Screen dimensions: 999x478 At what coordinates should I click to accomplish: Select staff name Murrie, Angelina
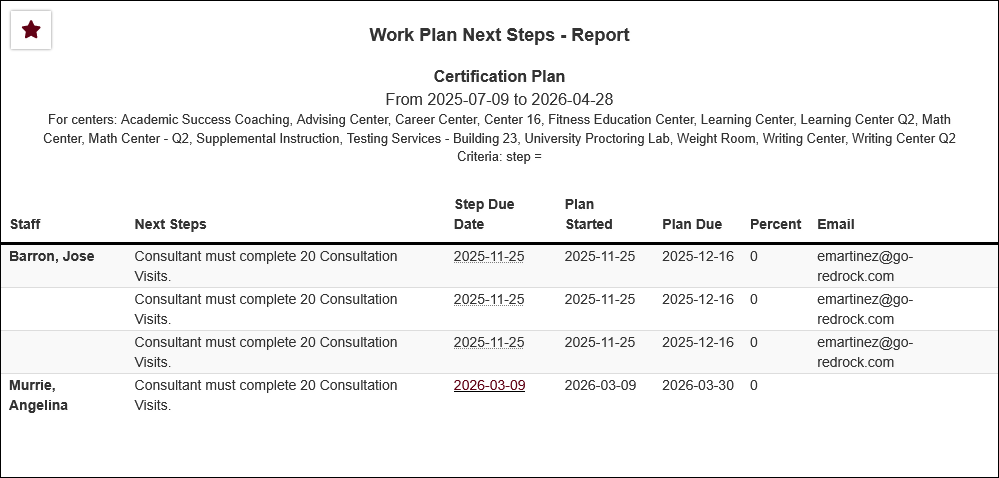point(38,395)
